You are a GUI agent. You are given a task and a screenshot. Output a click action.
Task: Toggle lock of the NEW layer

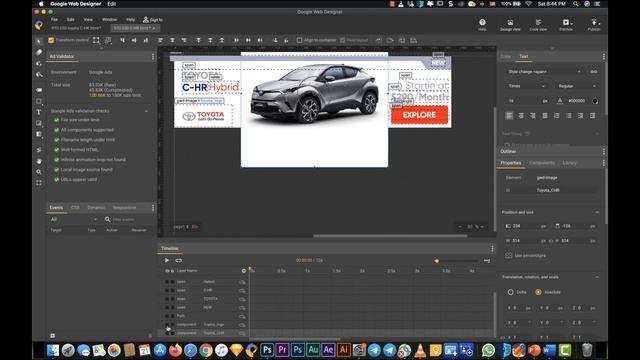pyautogui.click(x=173, y=308)
